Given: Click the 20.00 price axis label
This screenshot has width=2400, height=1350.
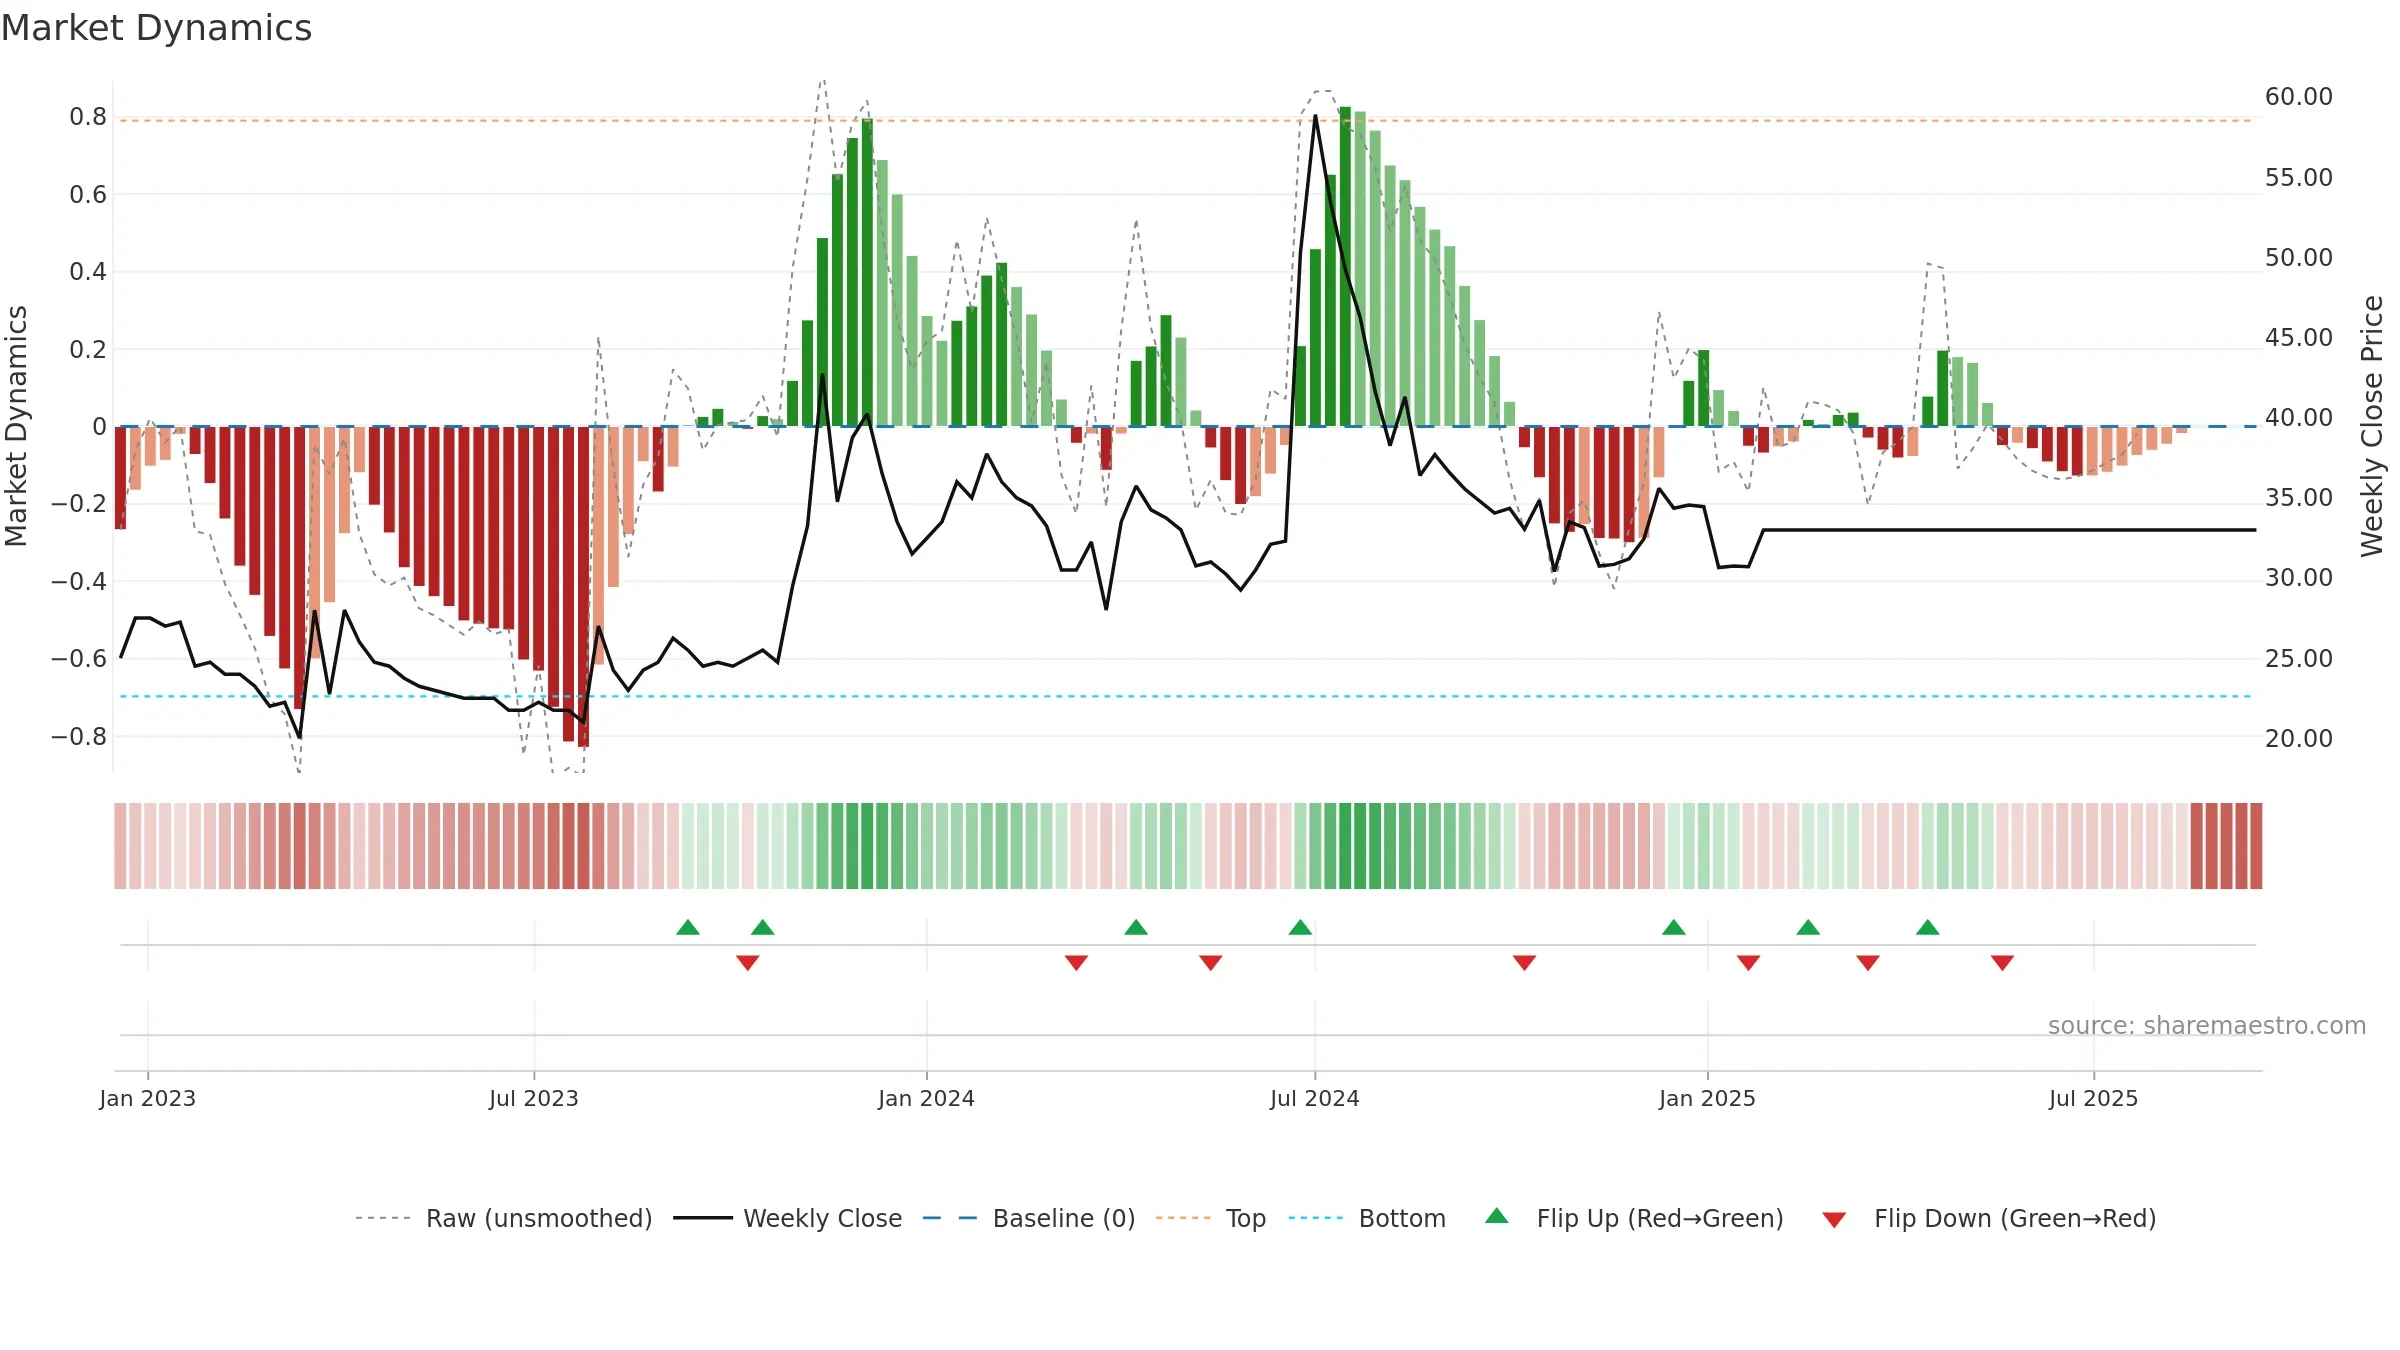Looking at the screenshot, I should [2299, 738].
